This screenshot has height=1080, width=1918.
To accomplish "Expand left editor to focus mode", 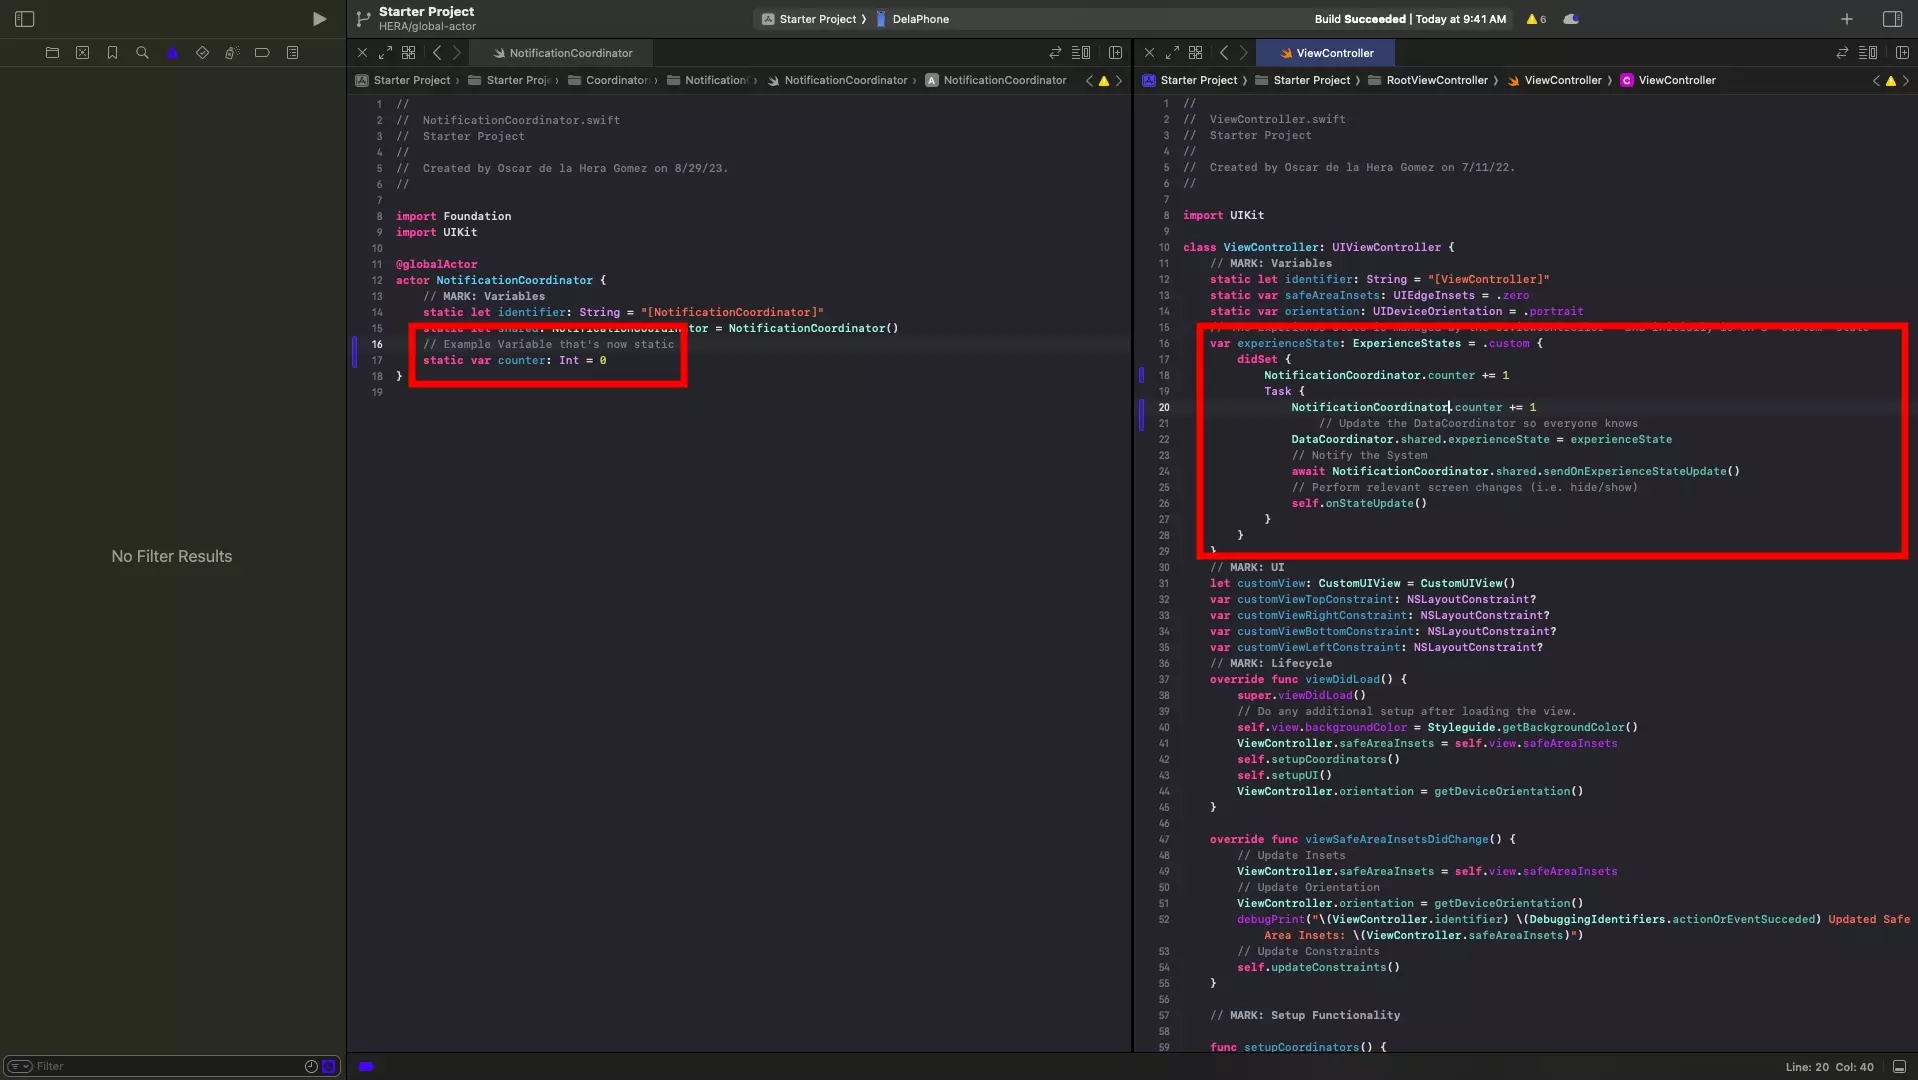I will coord(385,53).
